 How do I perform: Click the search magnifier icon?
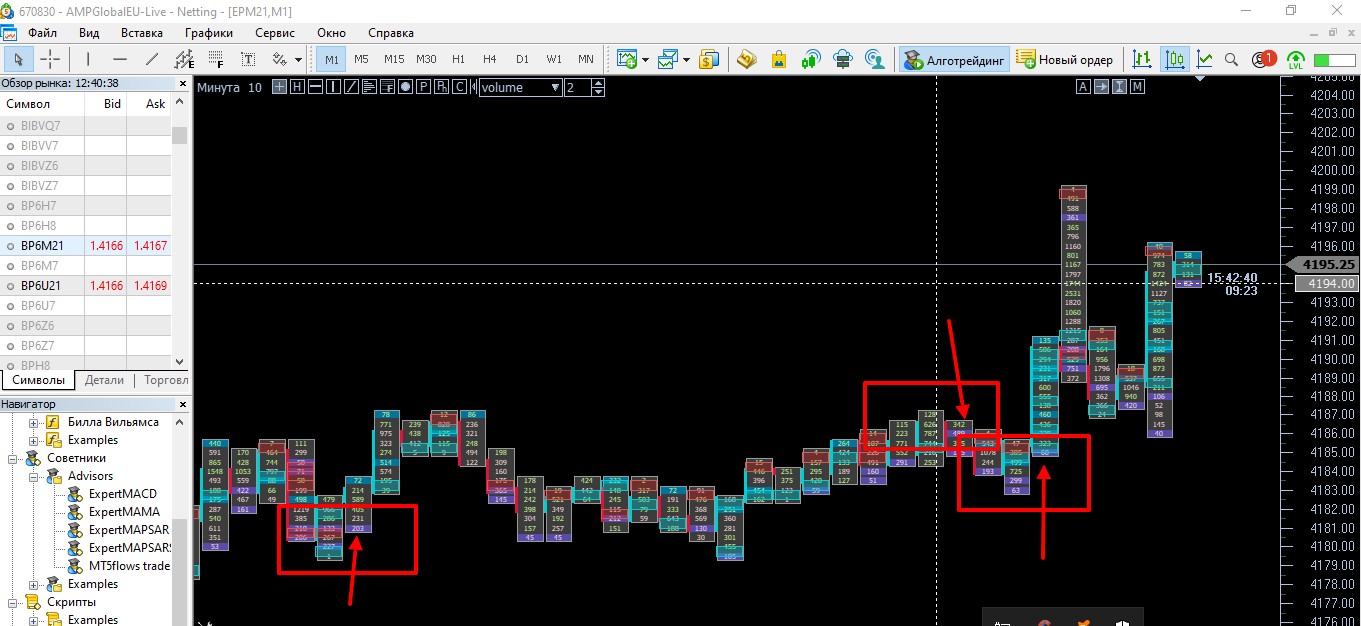1232,59
